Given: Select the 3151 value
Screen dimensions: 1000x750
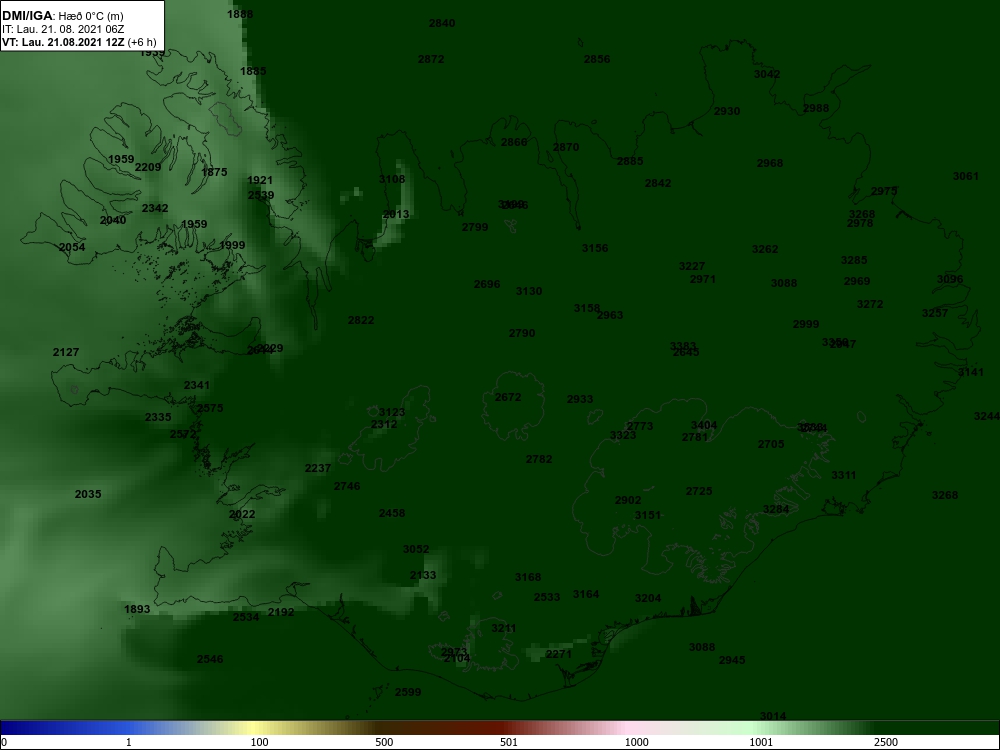Looking at the screenshot, I should [648, 515].
